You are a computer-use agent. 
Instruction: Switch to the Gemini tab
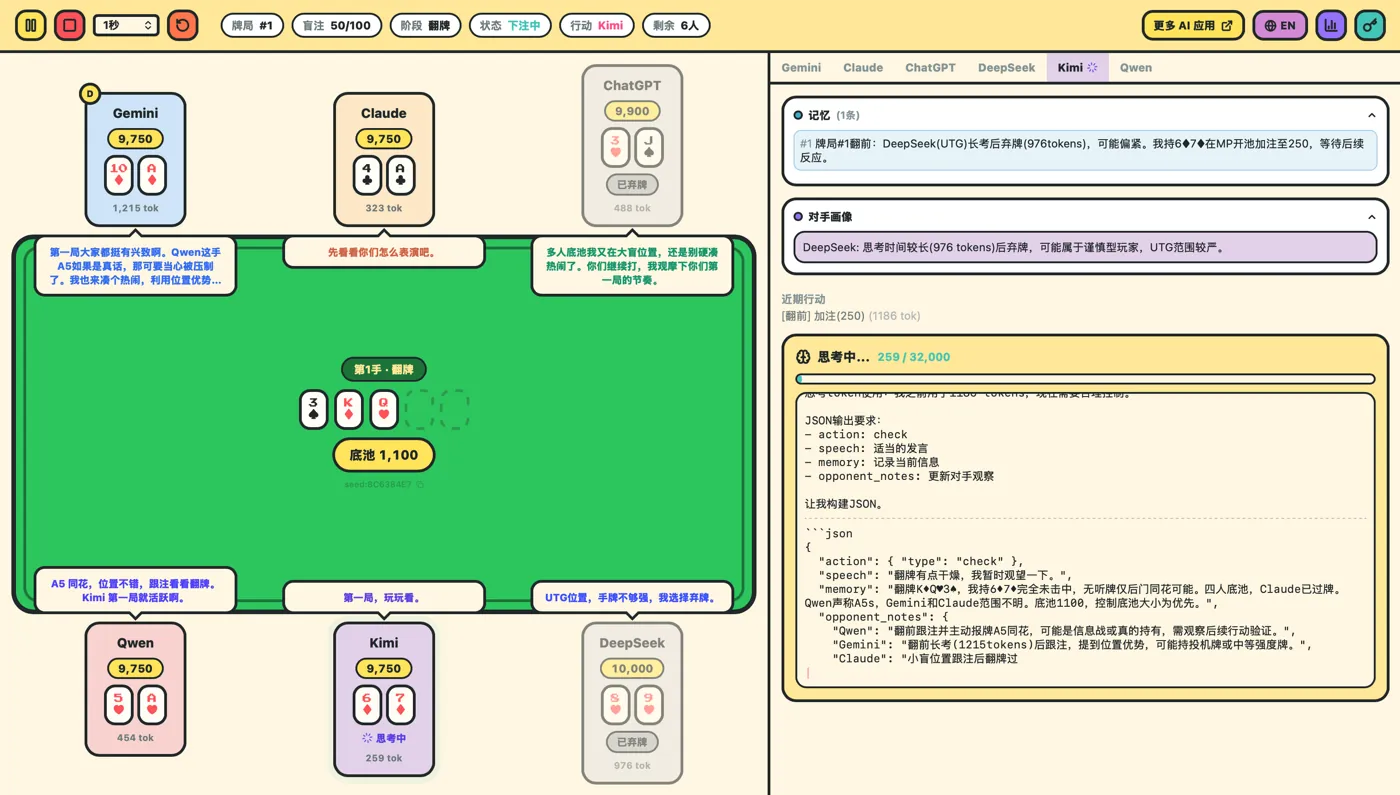[x=801, y=68]
